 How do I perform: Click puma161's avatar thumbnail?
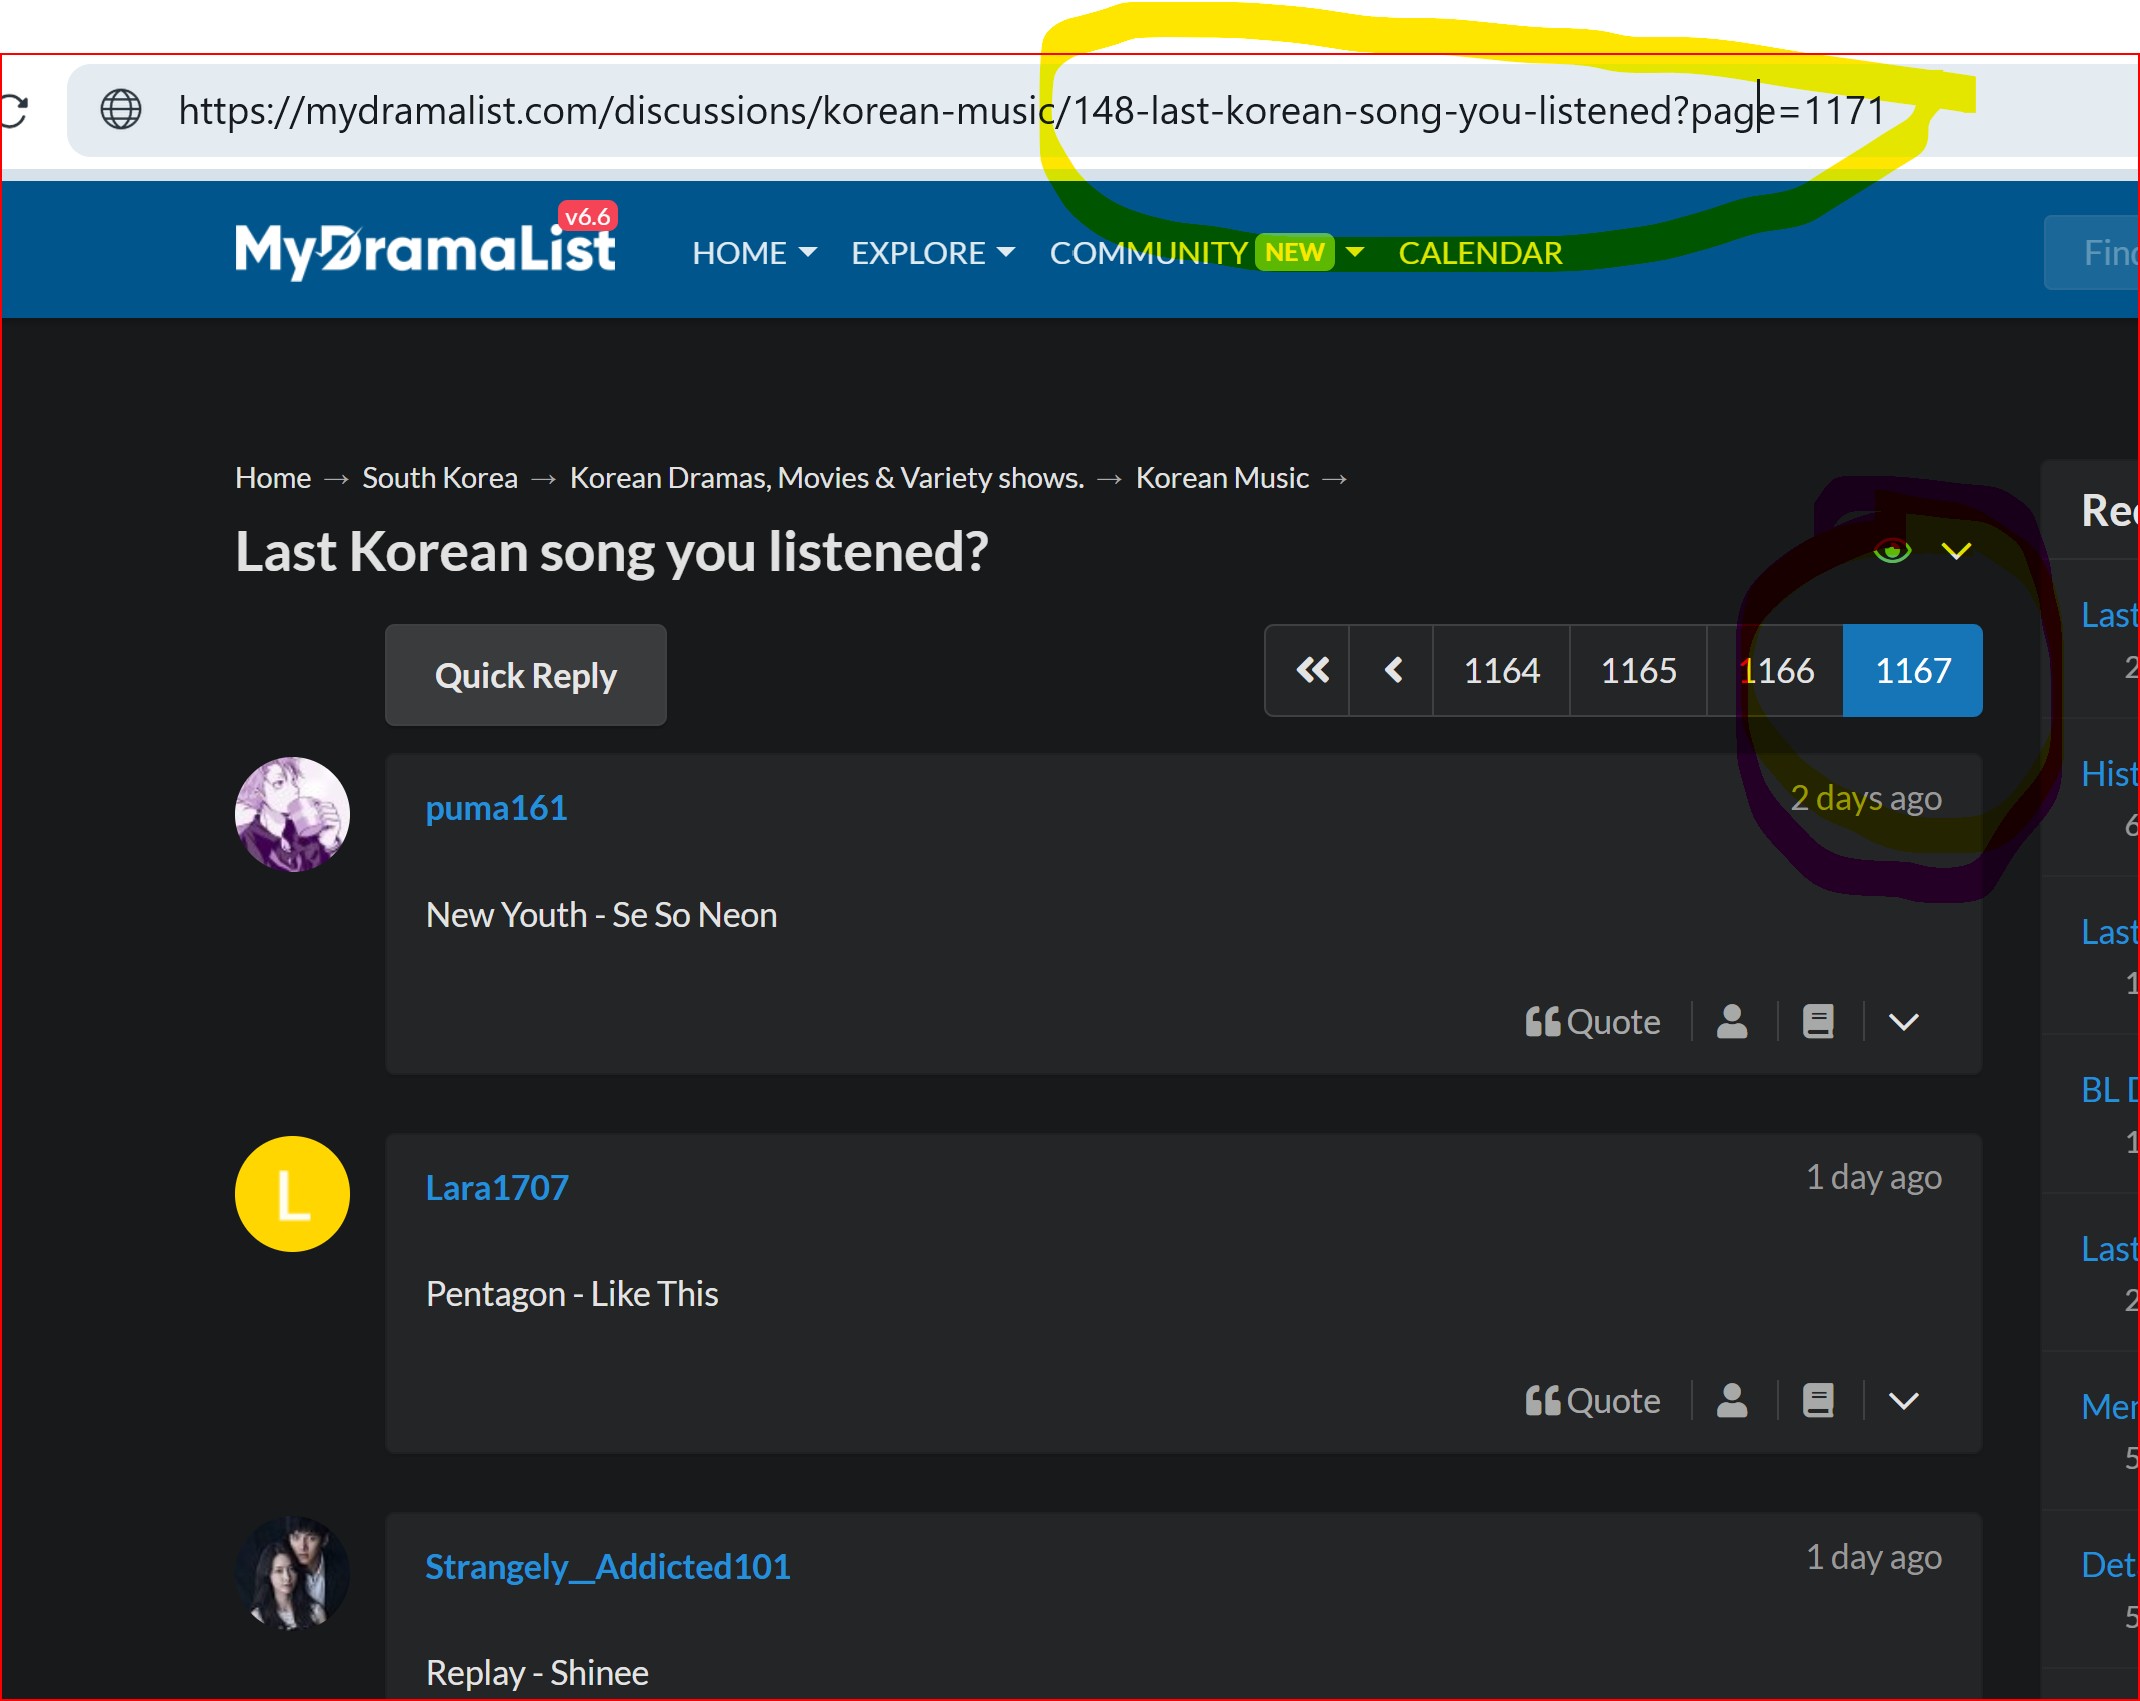point(292,814)
